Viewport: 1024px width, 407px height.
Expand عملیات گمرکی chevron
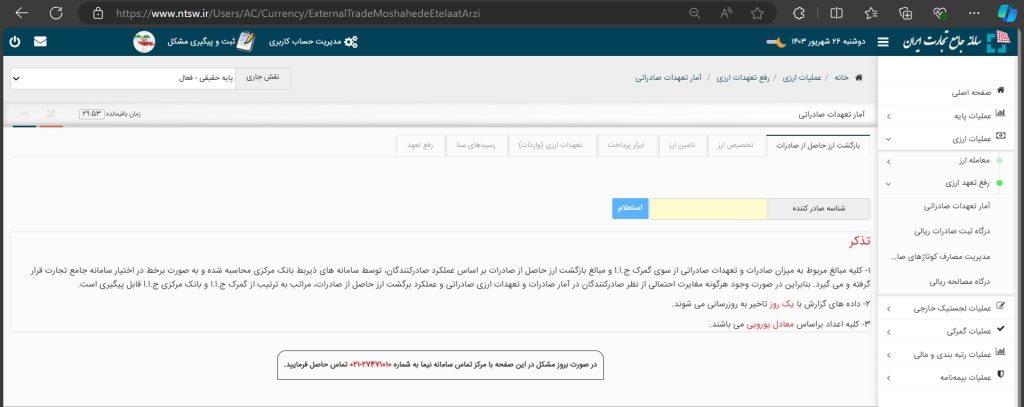(888, 332)
